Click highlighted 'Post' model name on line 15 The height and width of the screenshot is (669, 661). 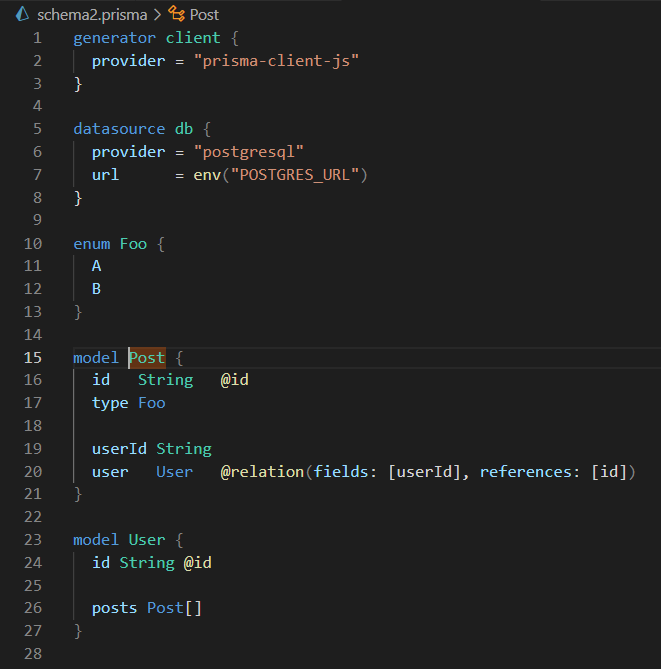147,358
